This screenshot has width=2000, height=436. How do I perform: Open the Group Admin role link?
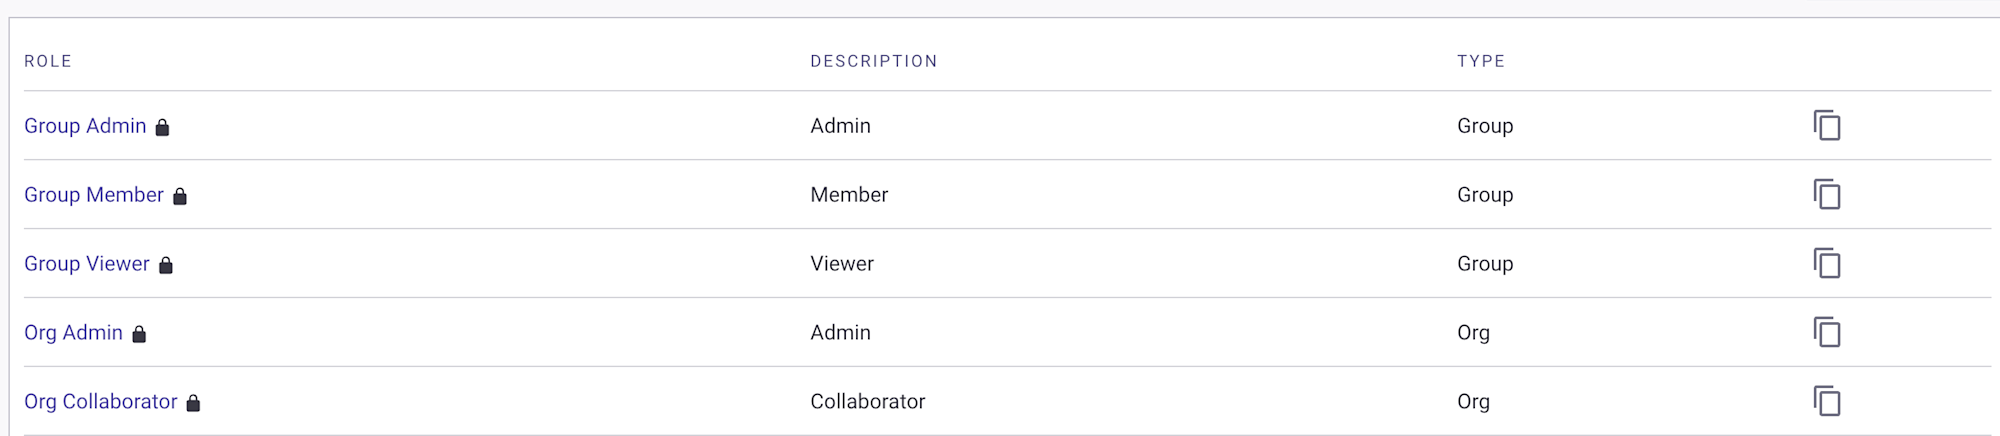click(85, 126)
